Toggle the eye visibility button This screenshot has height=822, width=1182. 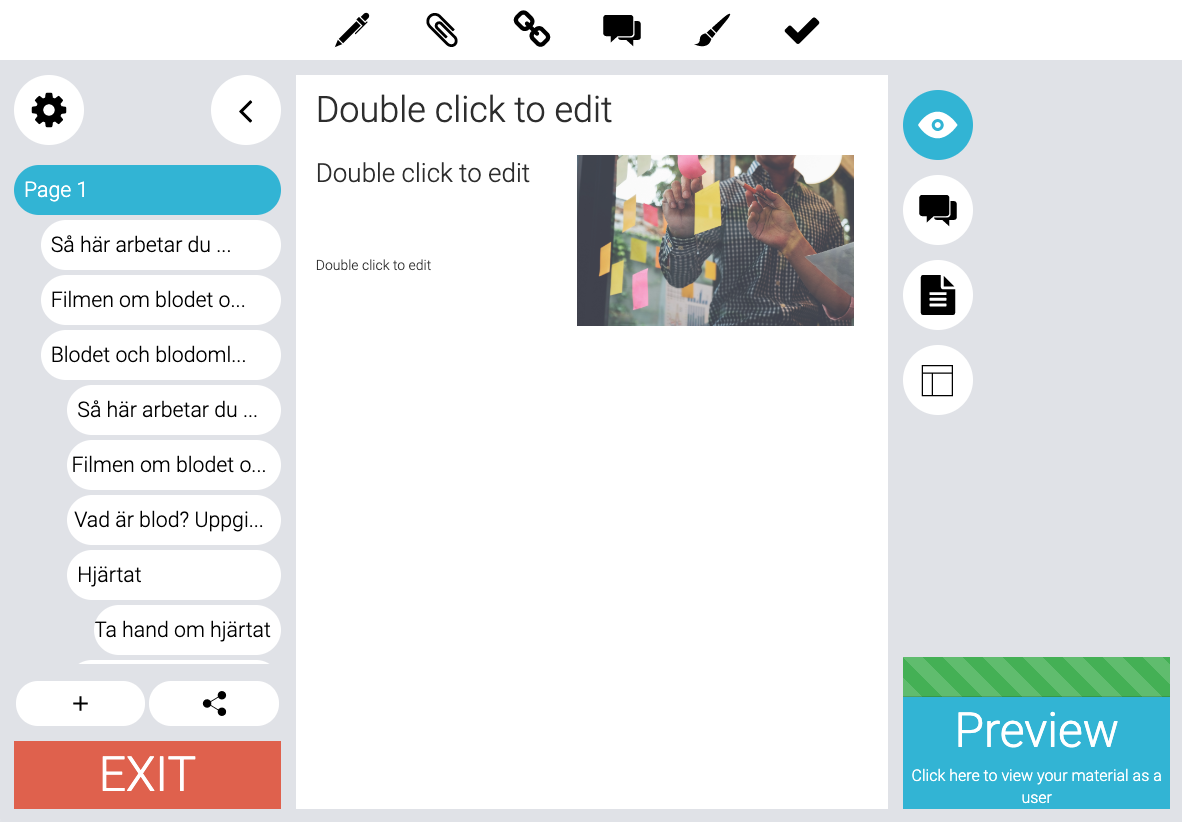click(x=938, y=125)
